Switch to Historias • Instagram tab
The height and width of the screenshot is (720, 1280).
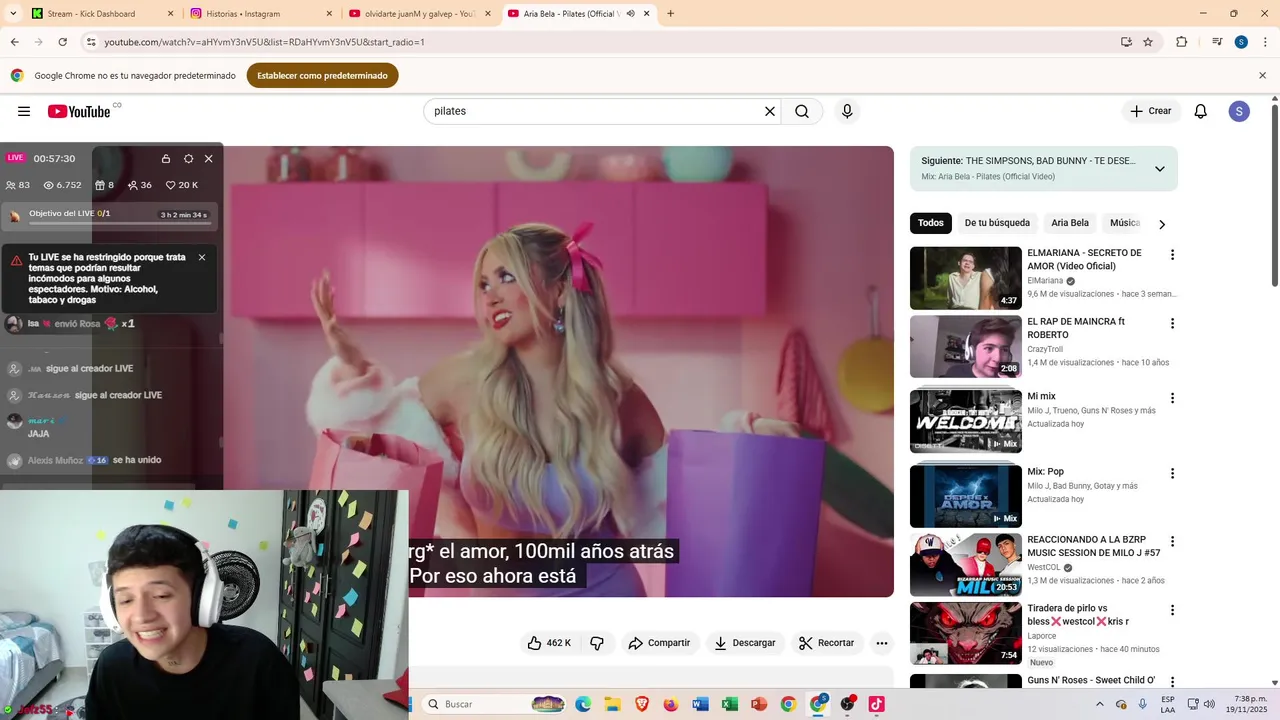[261, 14]
